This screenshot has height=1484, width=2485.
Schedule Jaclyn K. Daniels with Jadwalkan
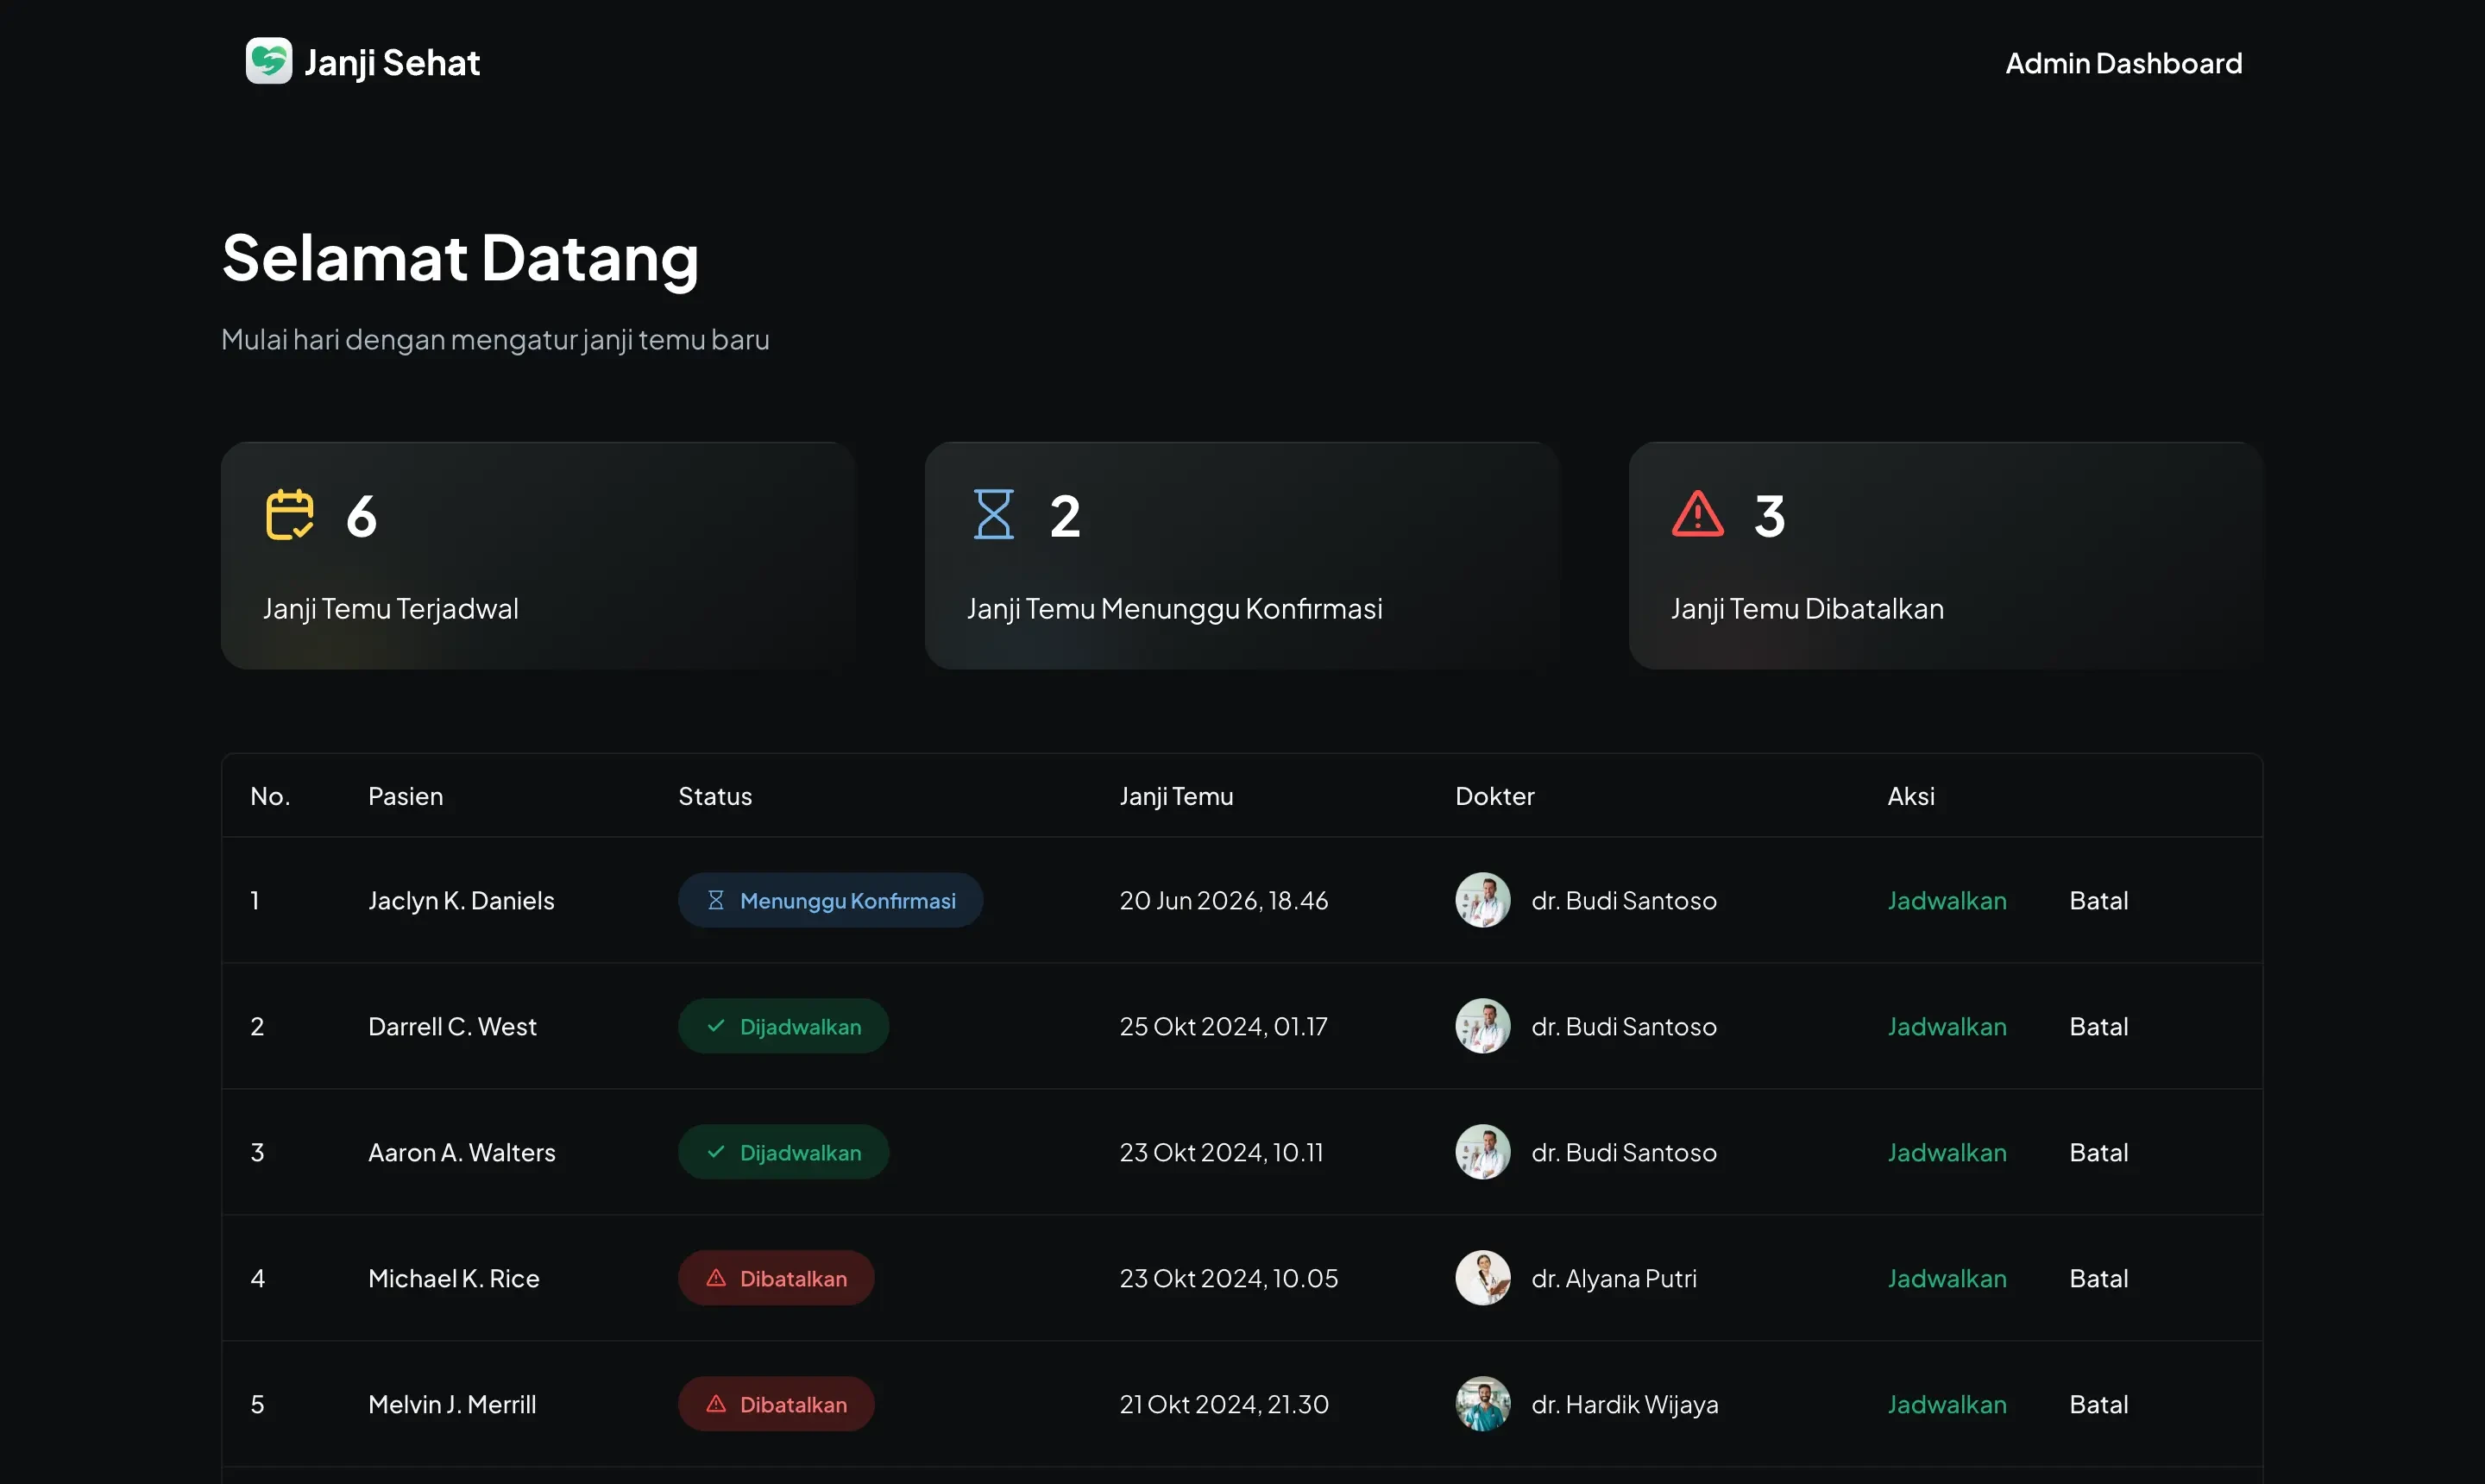tap(1947, 901)
